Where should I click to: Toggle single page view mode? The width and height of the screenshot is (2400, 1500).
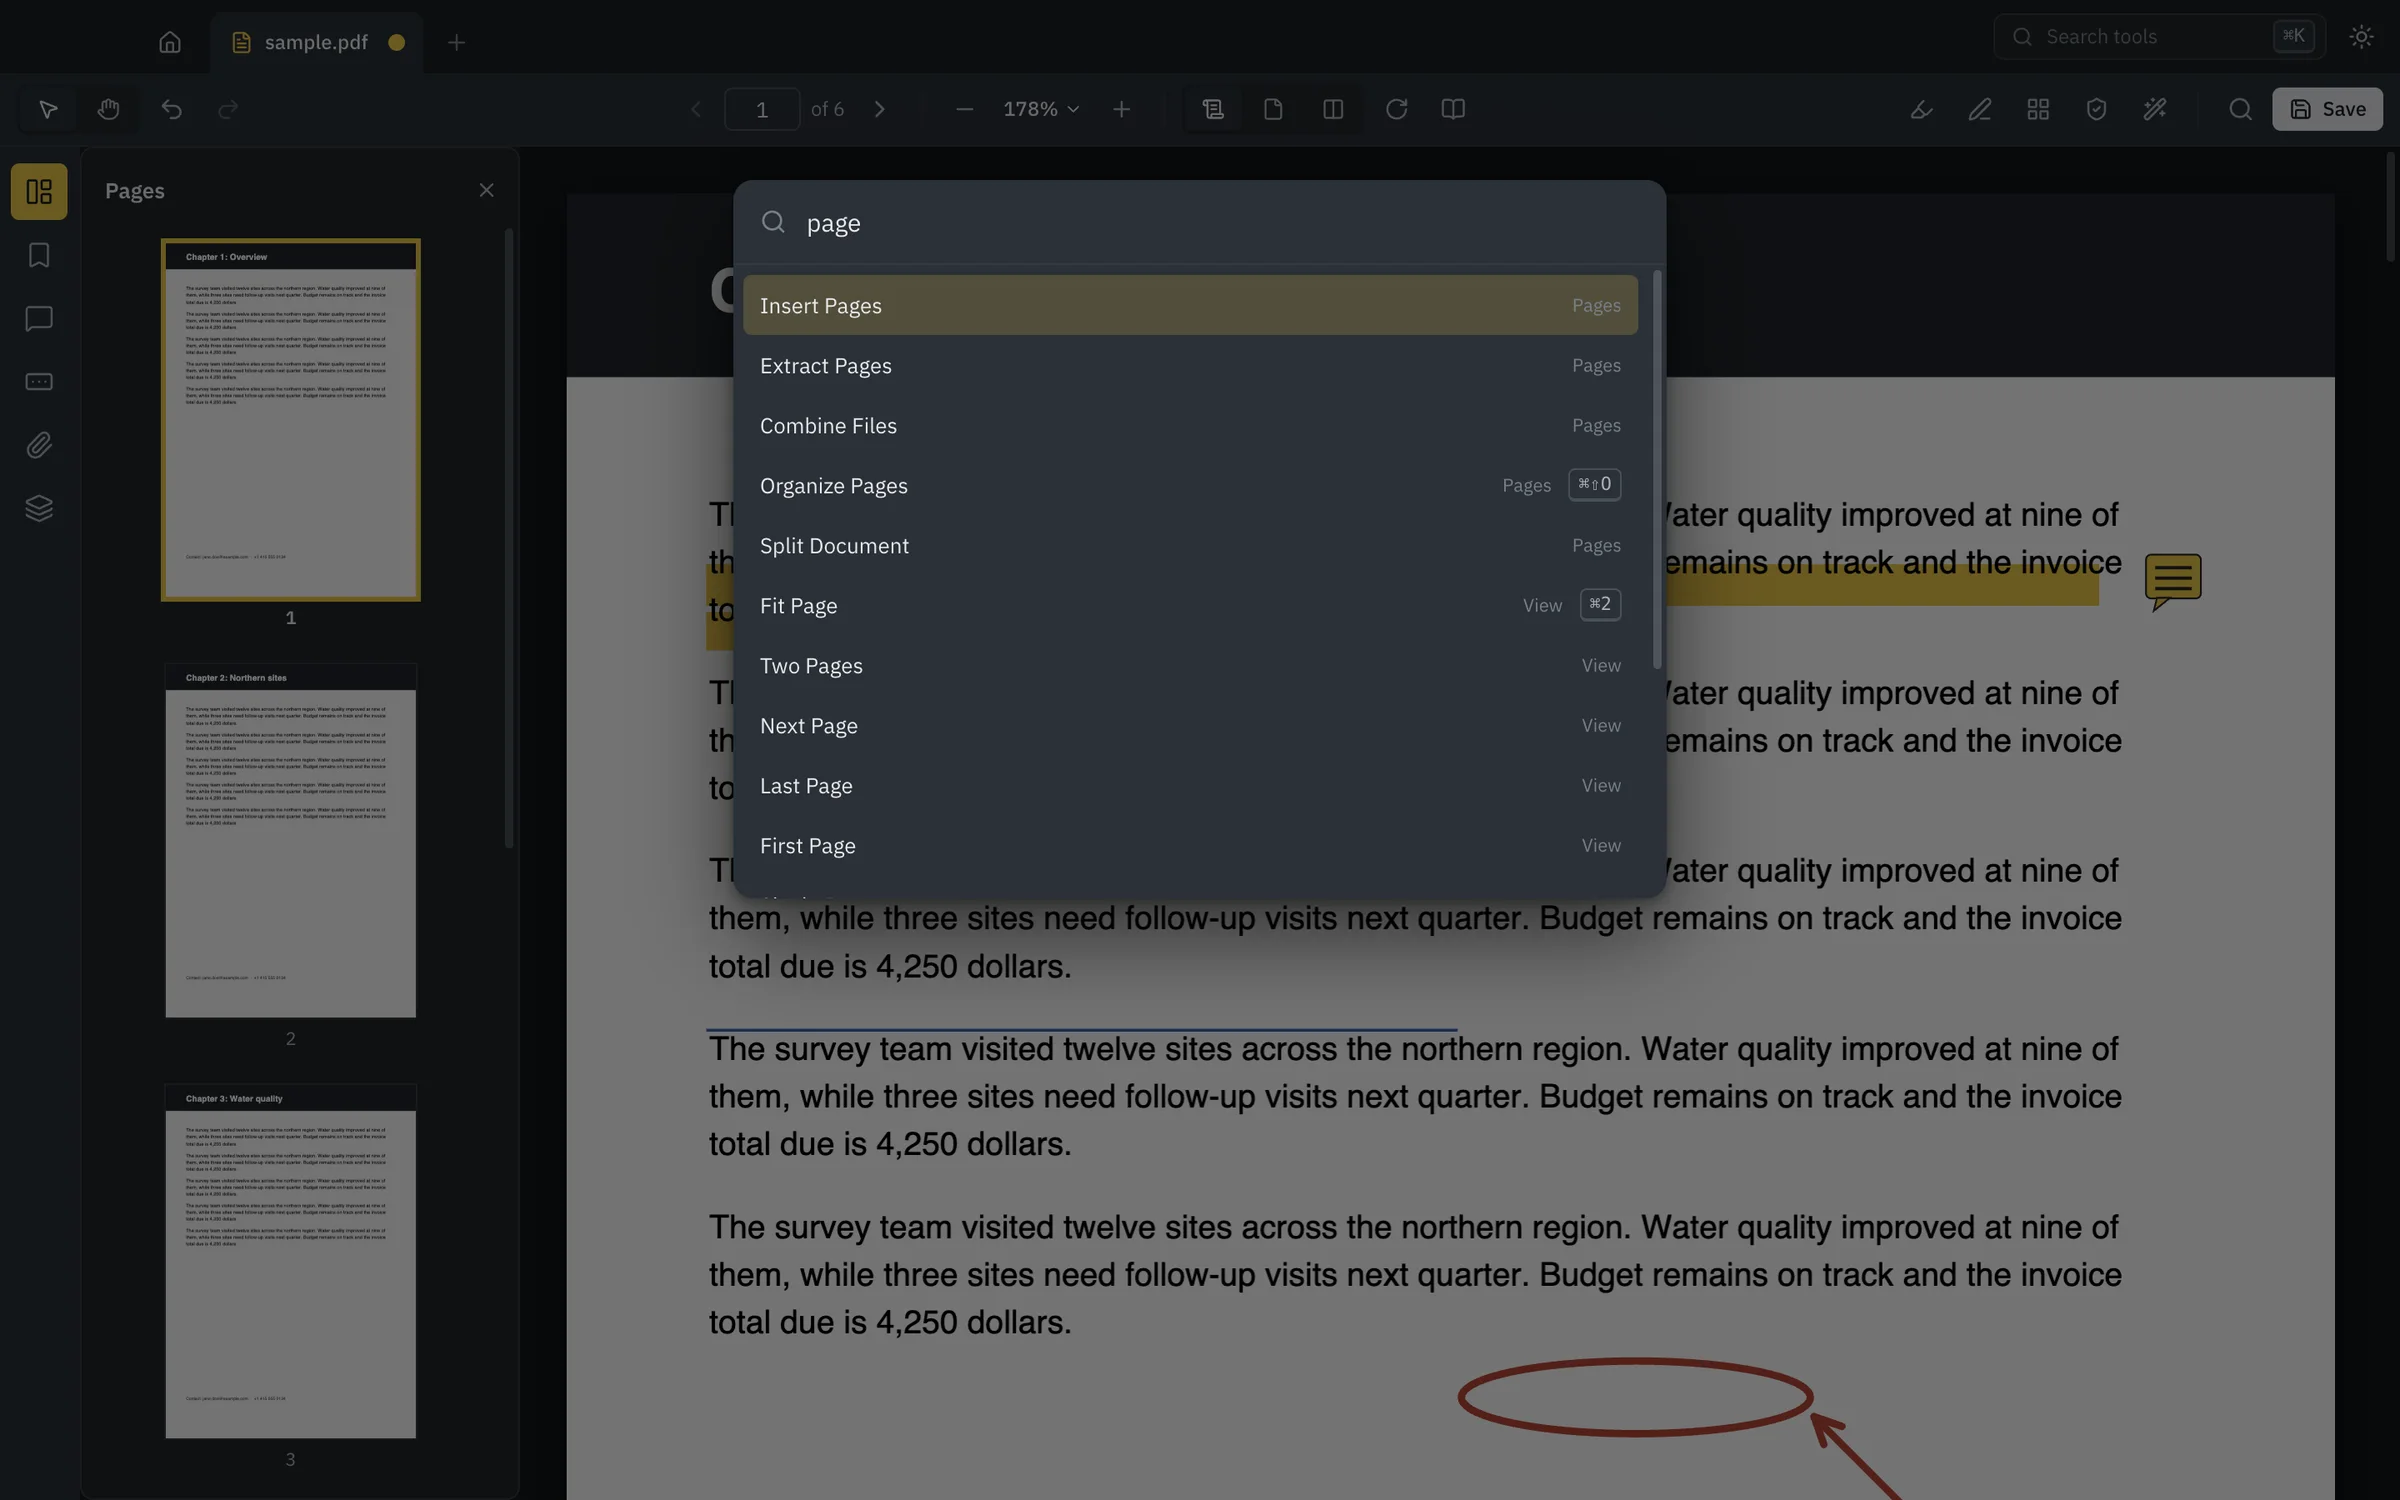pyautogui.click(x=1273, y=109)
